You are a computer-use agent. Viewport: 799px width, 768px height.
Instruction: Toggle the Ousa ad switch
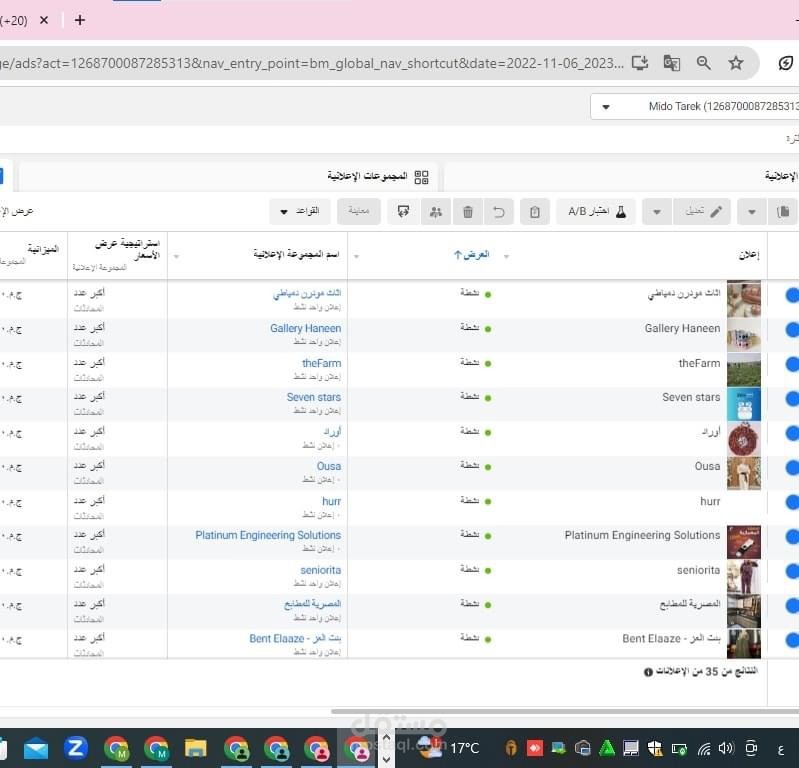pyautogui.click(x=792, y=467)
